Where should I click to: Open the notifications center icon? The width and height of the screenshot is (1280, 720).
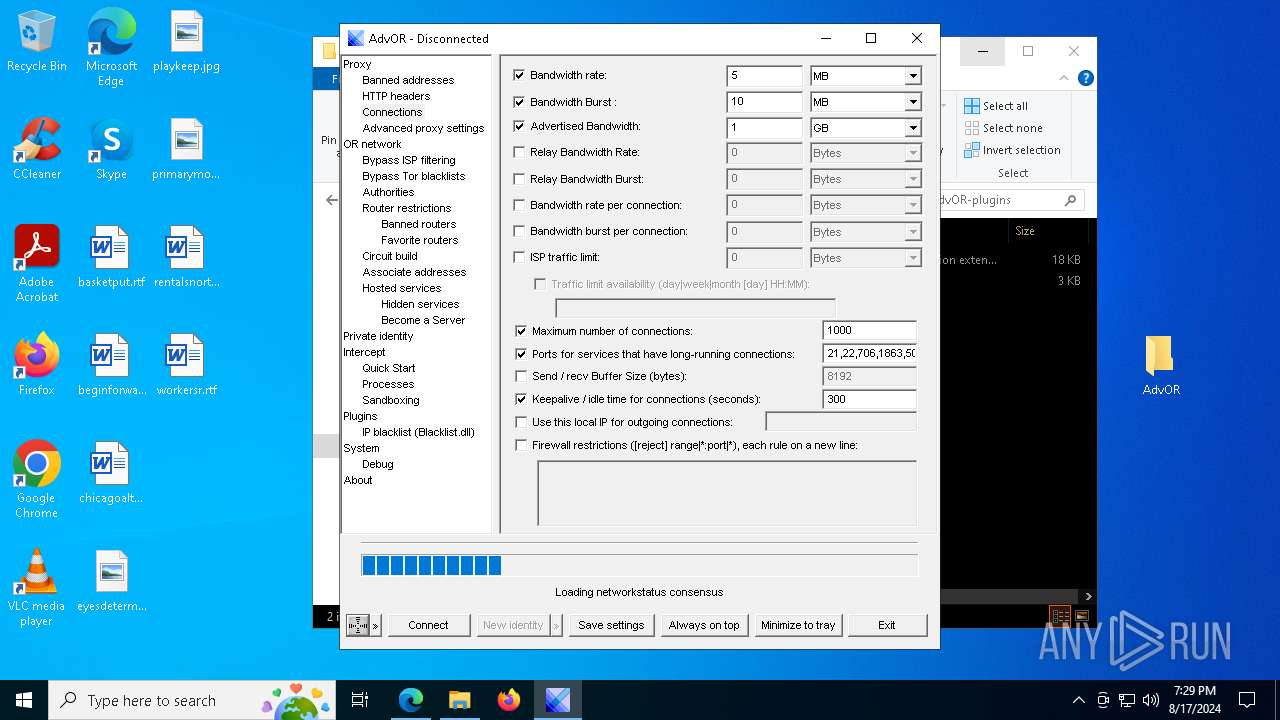[1247, 700]
